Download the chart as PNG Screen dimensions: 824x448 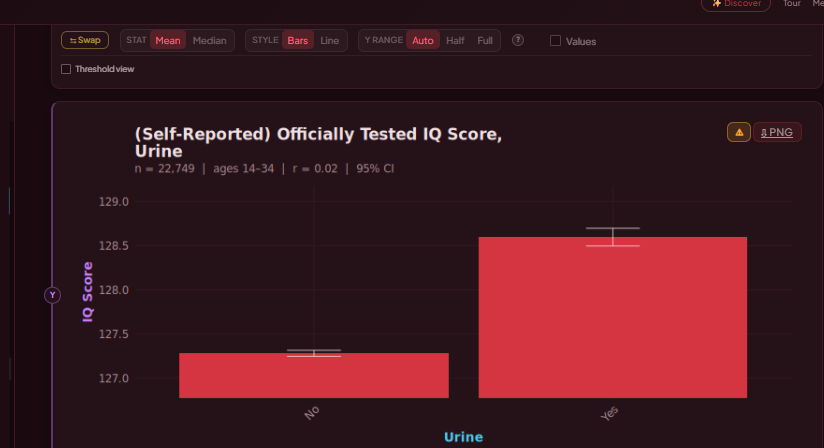coord(777,132)
